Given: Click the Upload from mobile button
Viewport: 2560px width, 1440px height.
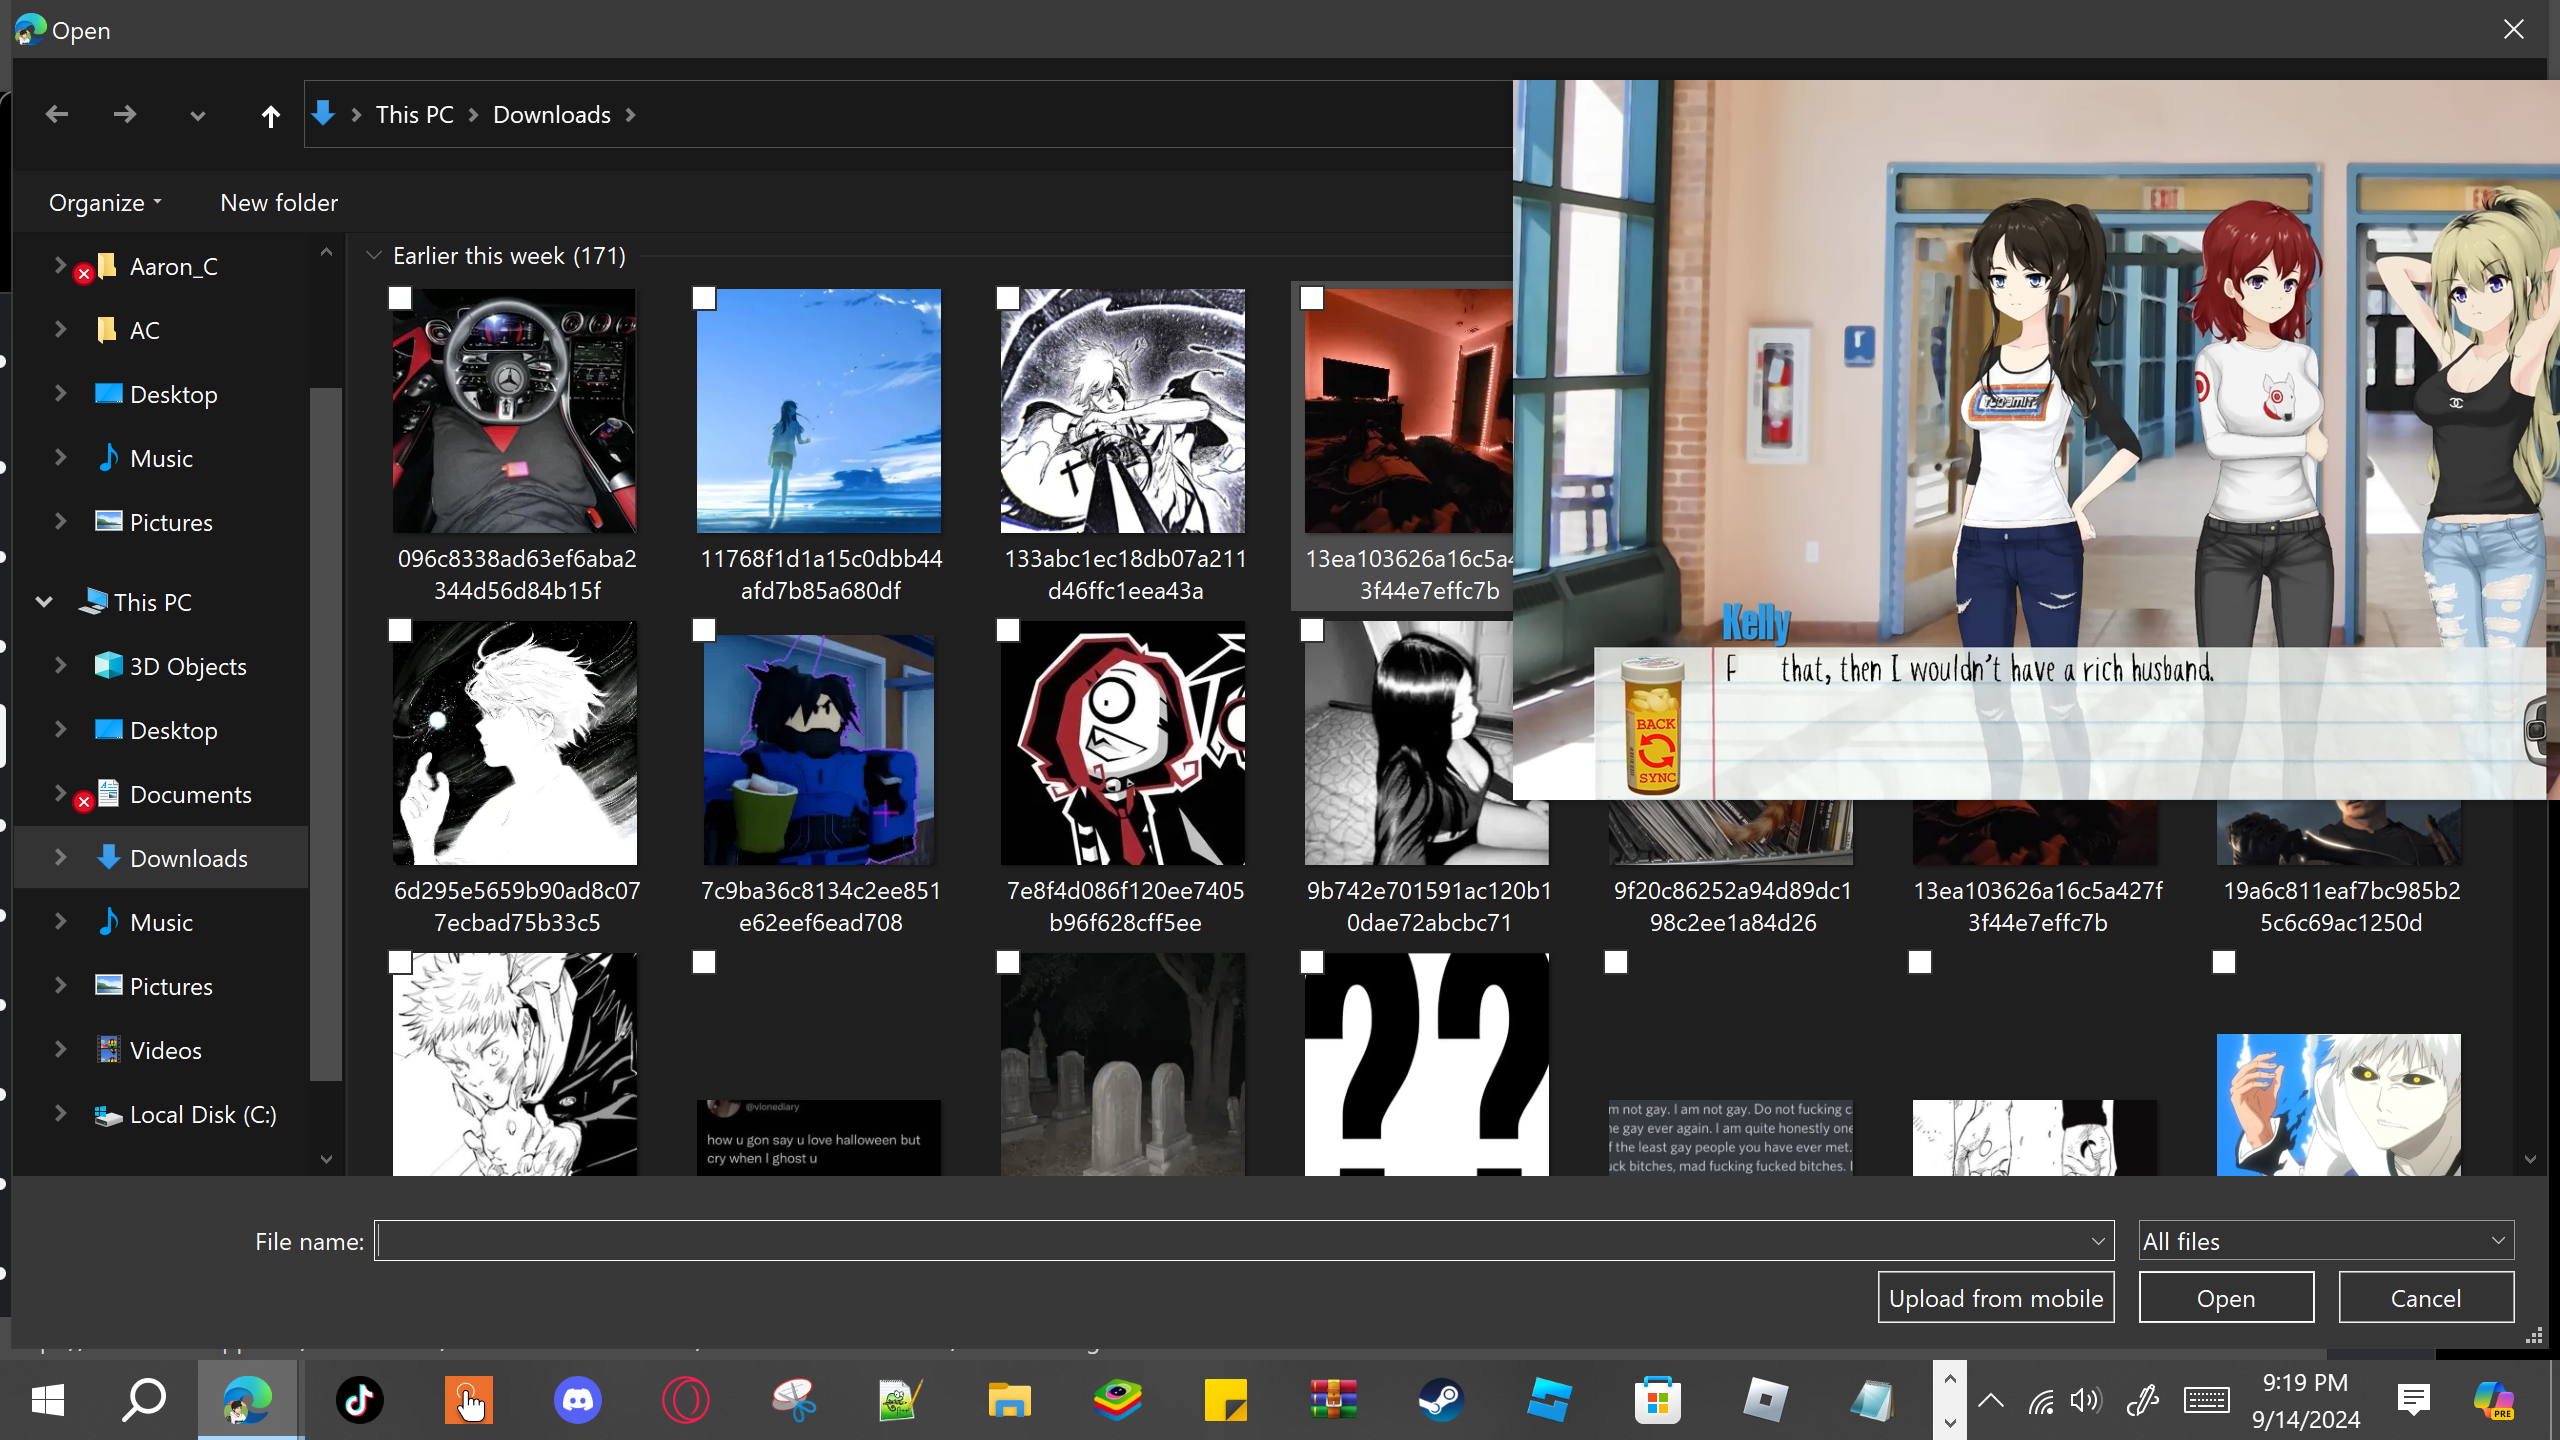Looking at the screenshot, I should (x=1995, y=1298).
